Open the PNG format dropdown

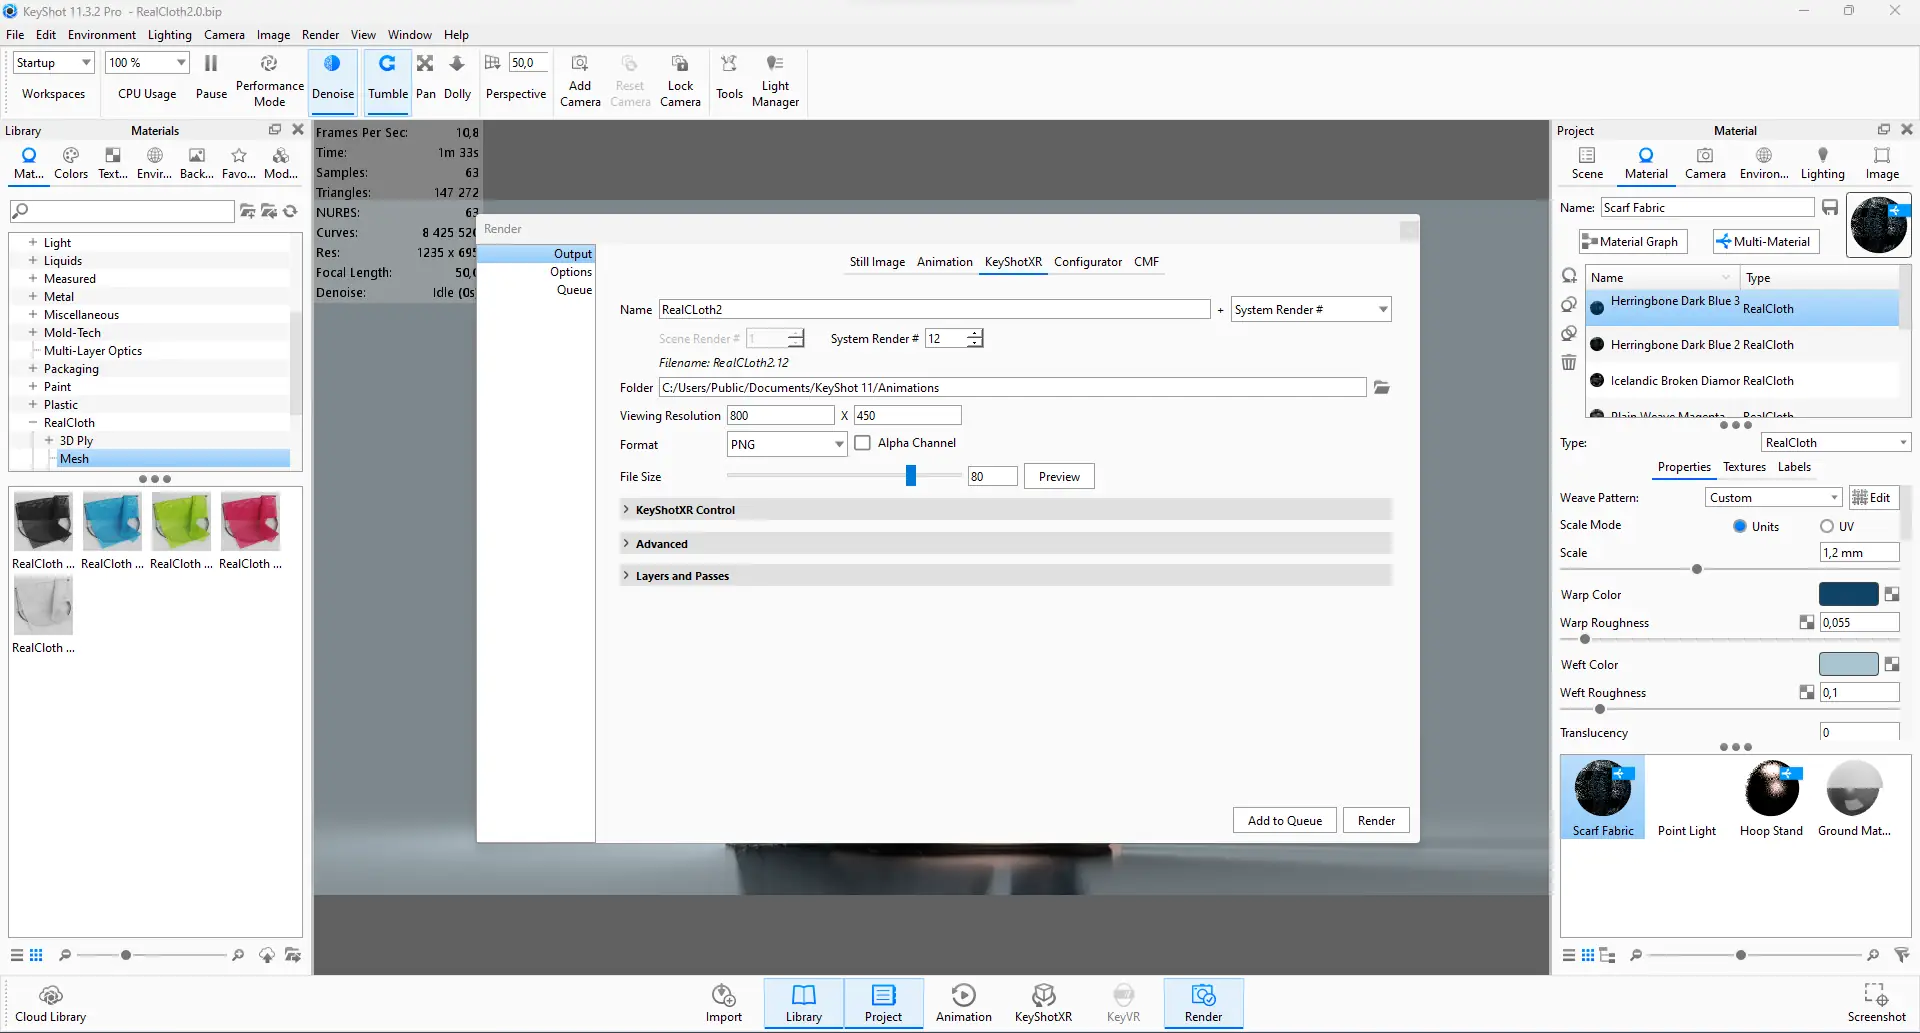pyautogui.click(x=787, y=445)
